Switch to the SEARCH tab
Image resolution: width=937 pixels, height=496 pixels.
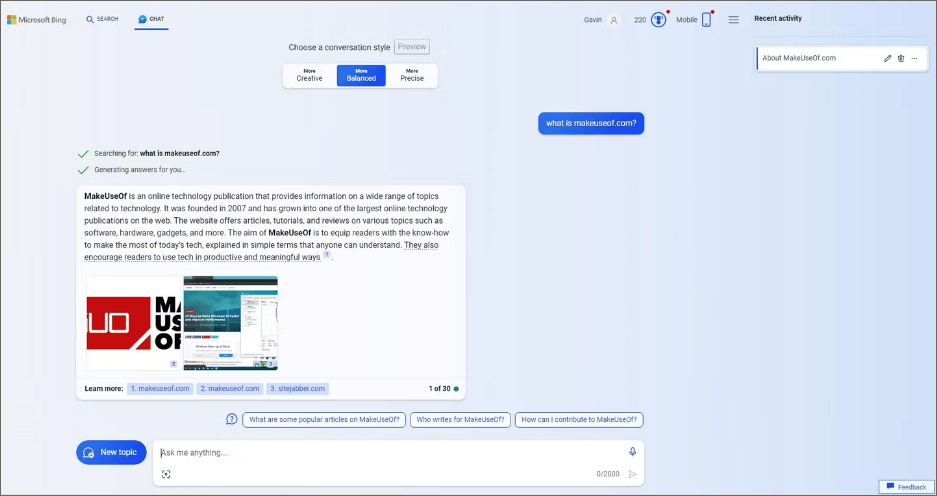click(102, 19)
